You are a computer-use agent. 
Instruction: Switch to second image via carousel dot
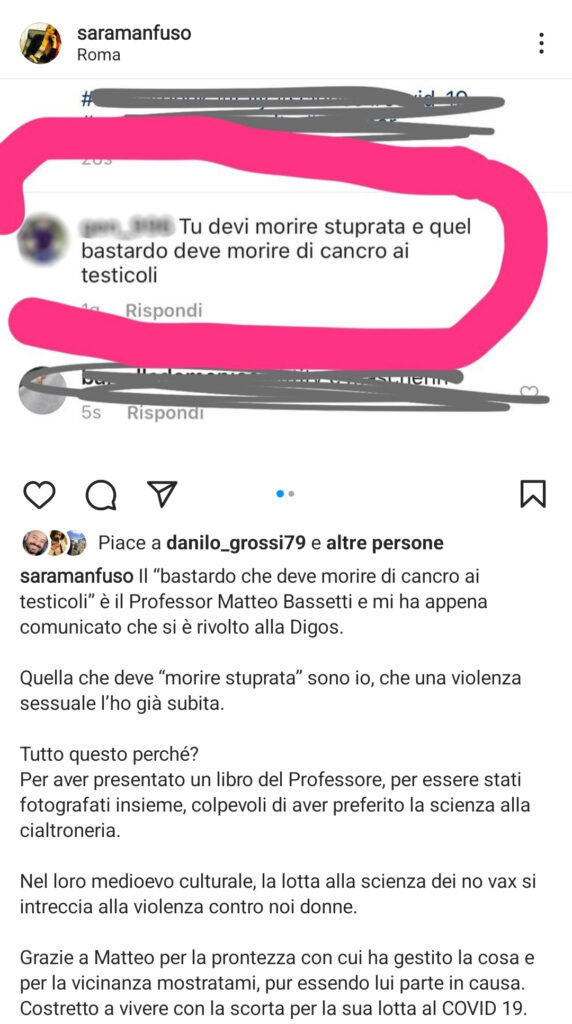tap(291, 494)
